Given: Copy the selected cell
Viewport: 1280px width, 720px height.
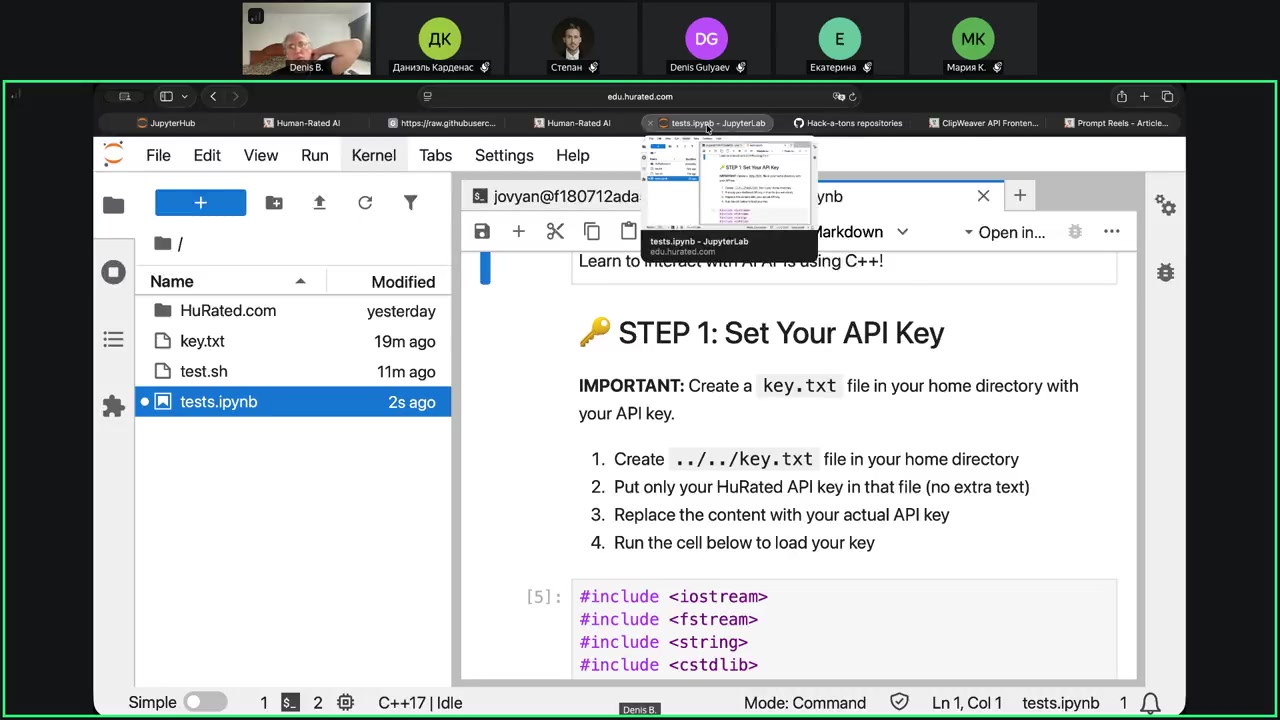Looking at the screenshot, I should coord(592,232).
